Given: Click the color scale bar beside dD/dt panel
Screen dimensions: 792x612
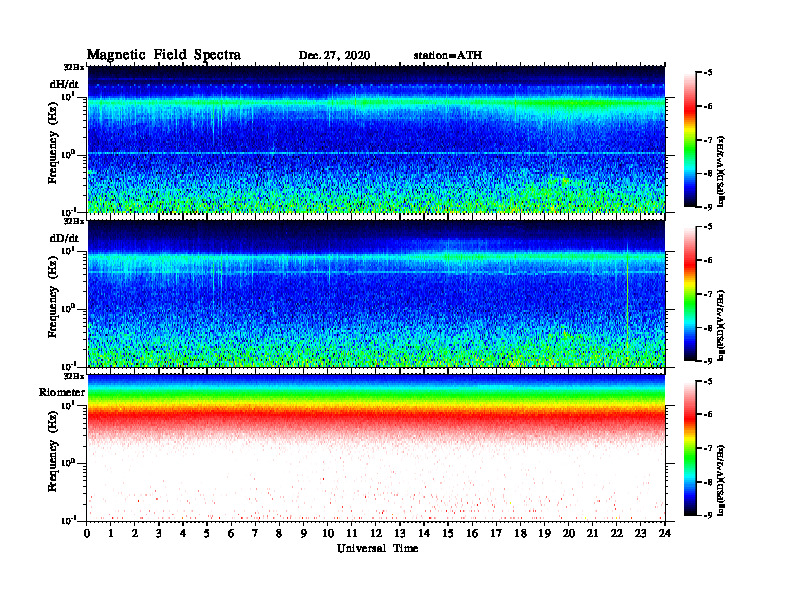Looking at the screenshot, I should pyautogui.click(x=690, y=294).
